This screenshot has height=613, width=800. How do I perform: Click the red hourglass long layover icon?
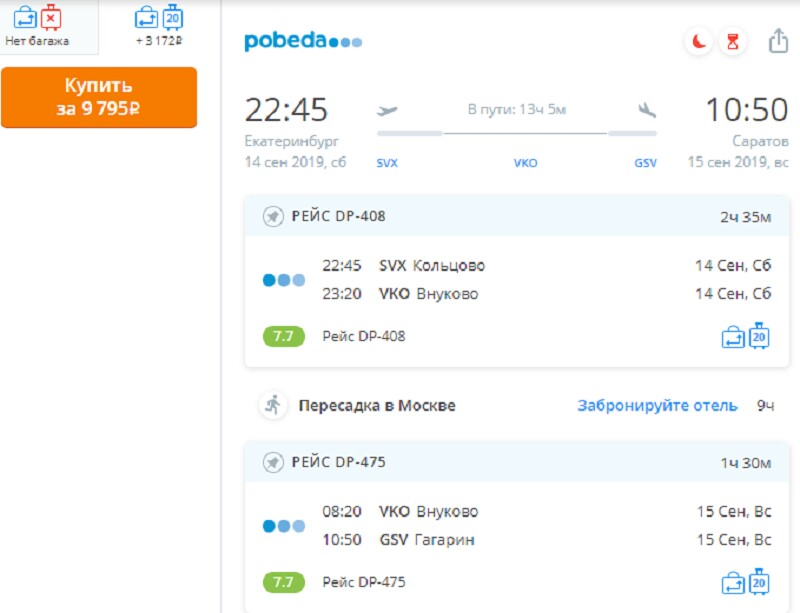(x=733, y=42)
